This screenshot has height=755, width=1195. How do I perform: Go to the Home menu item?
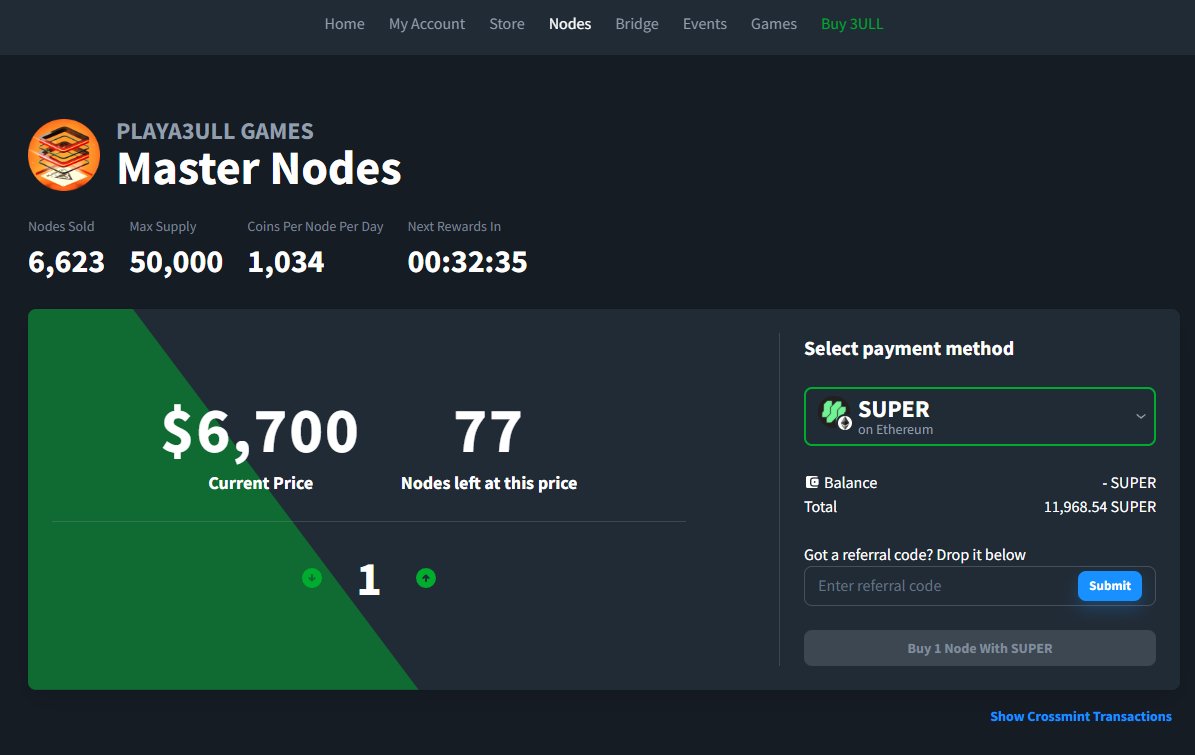[x=344, y=24]
